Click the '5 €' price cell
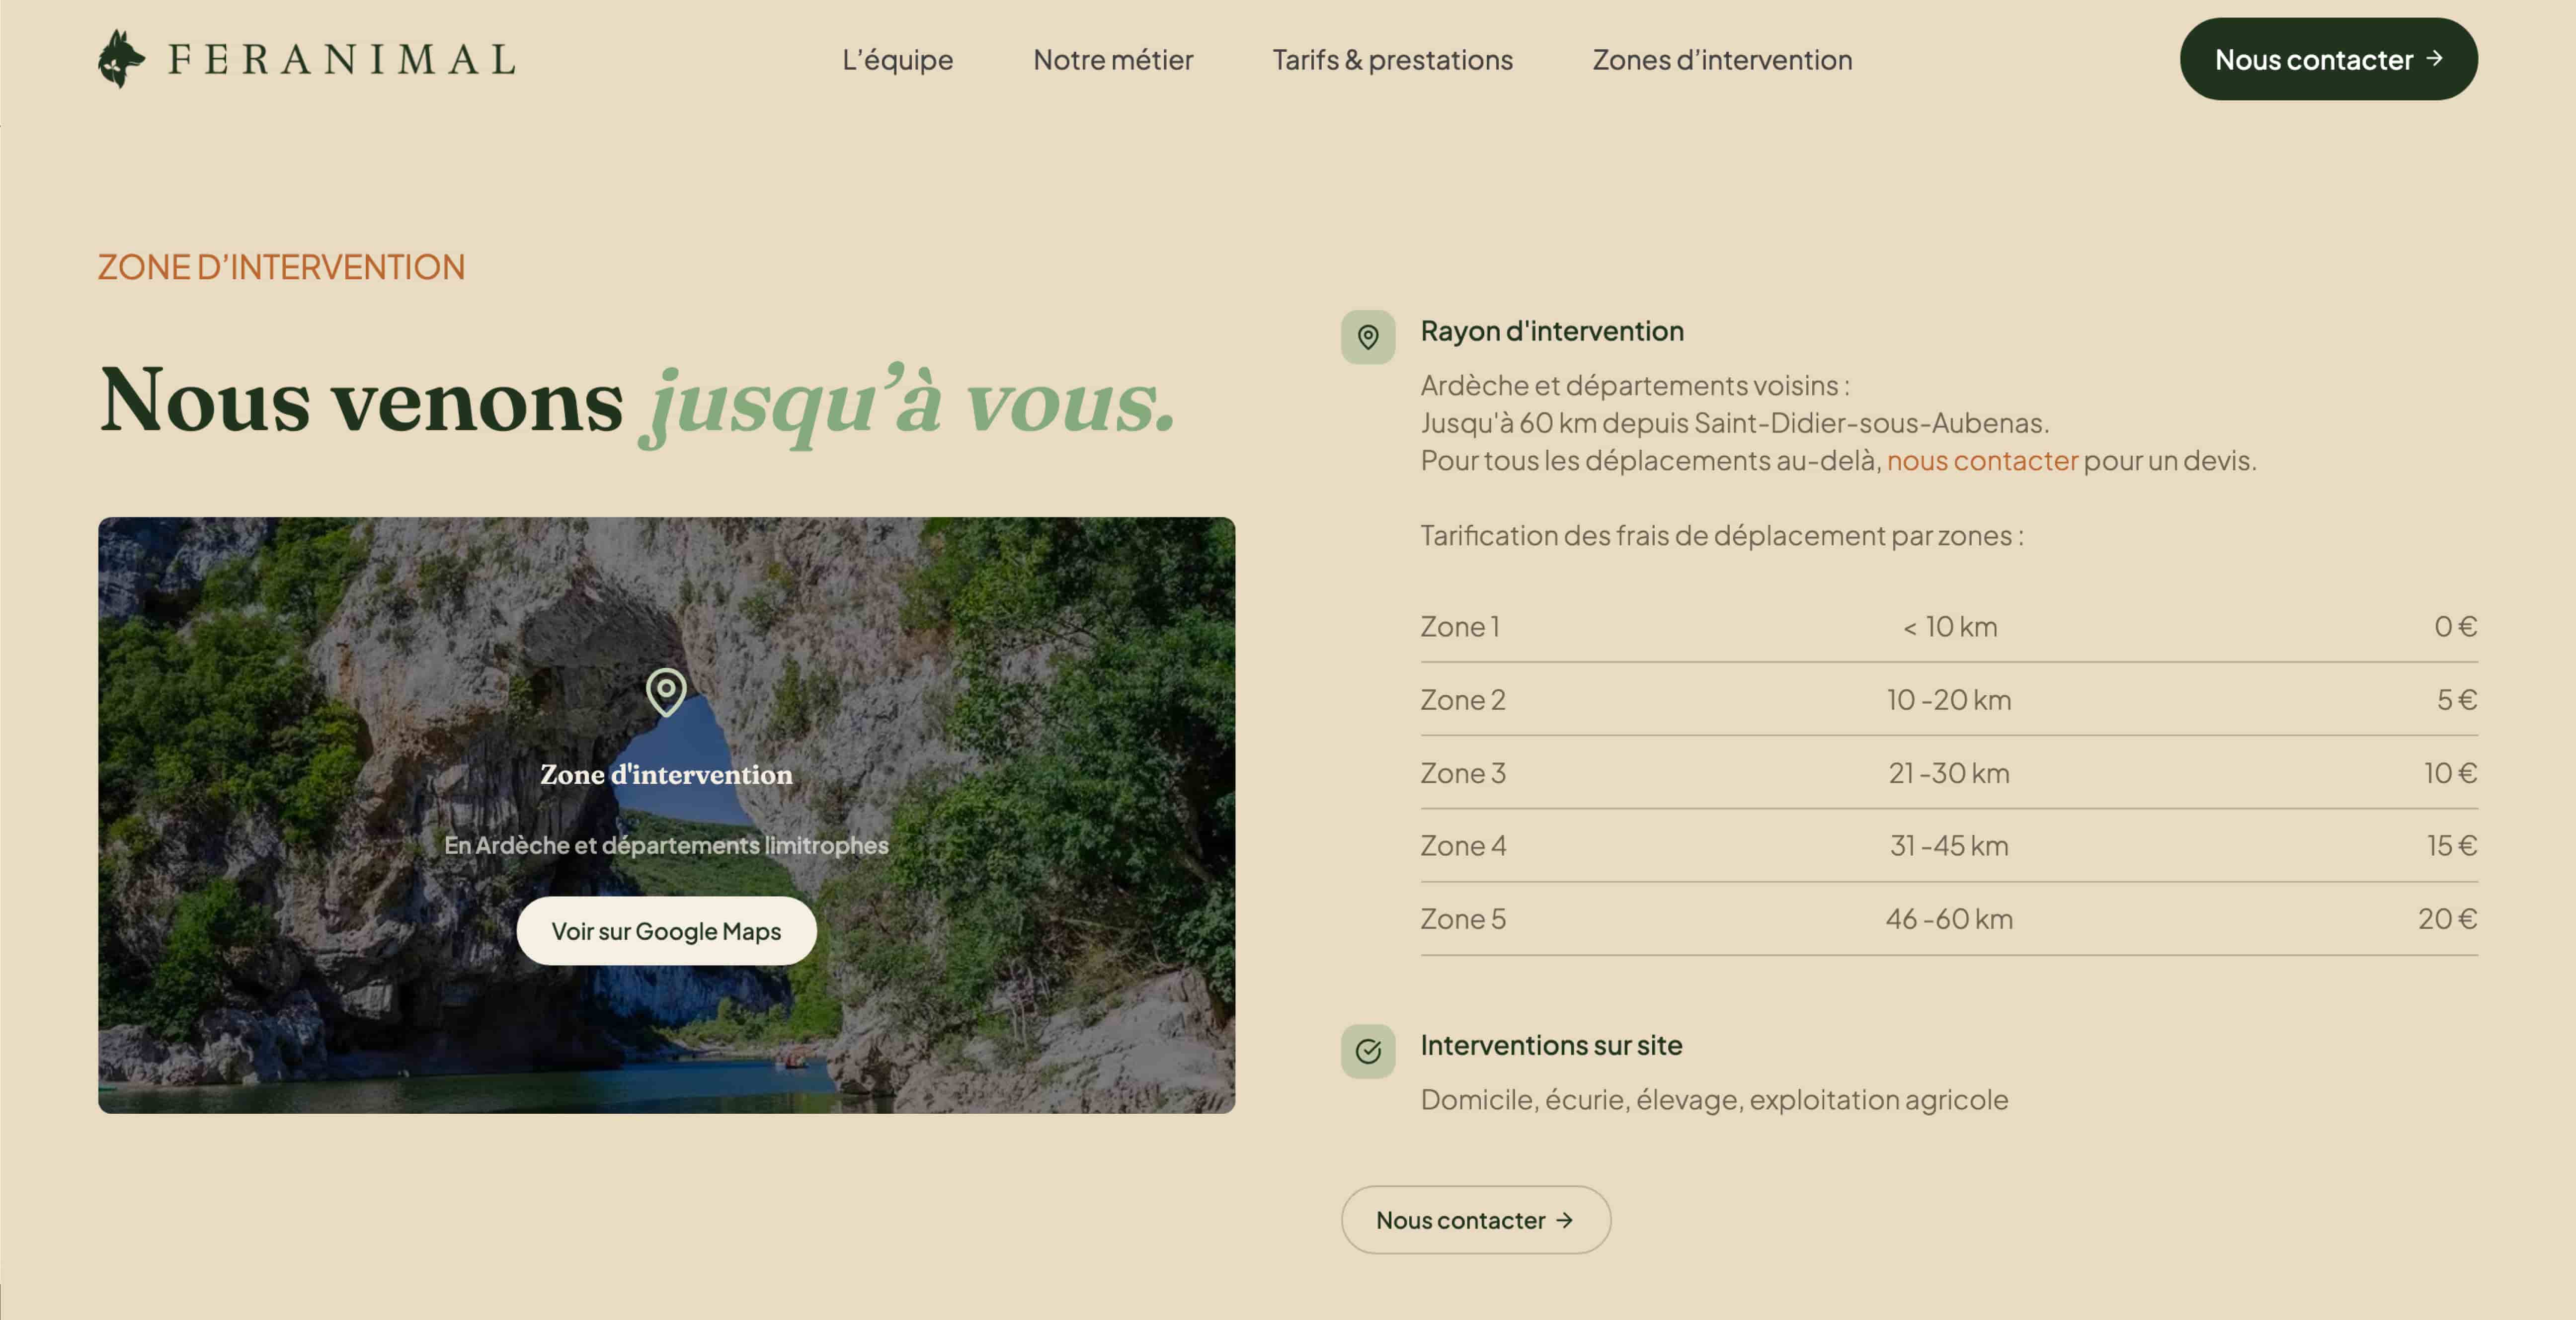2576x1320 pixels. click(2456, 699)
